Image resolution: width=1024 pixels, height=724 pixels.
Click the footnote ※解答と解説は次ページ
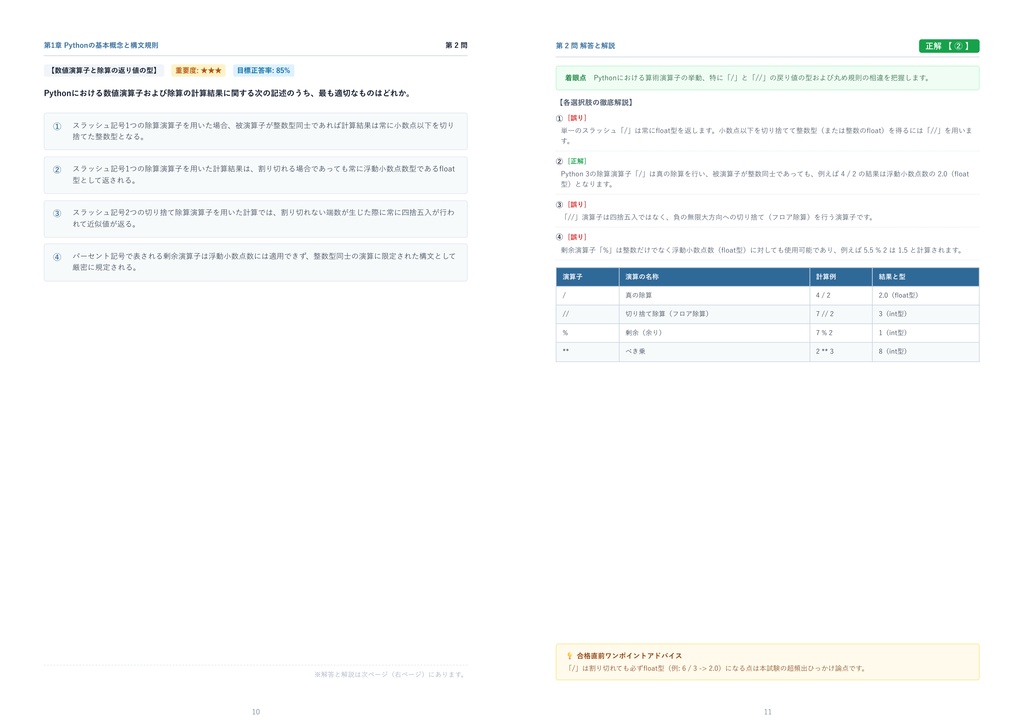click(391, 674)
